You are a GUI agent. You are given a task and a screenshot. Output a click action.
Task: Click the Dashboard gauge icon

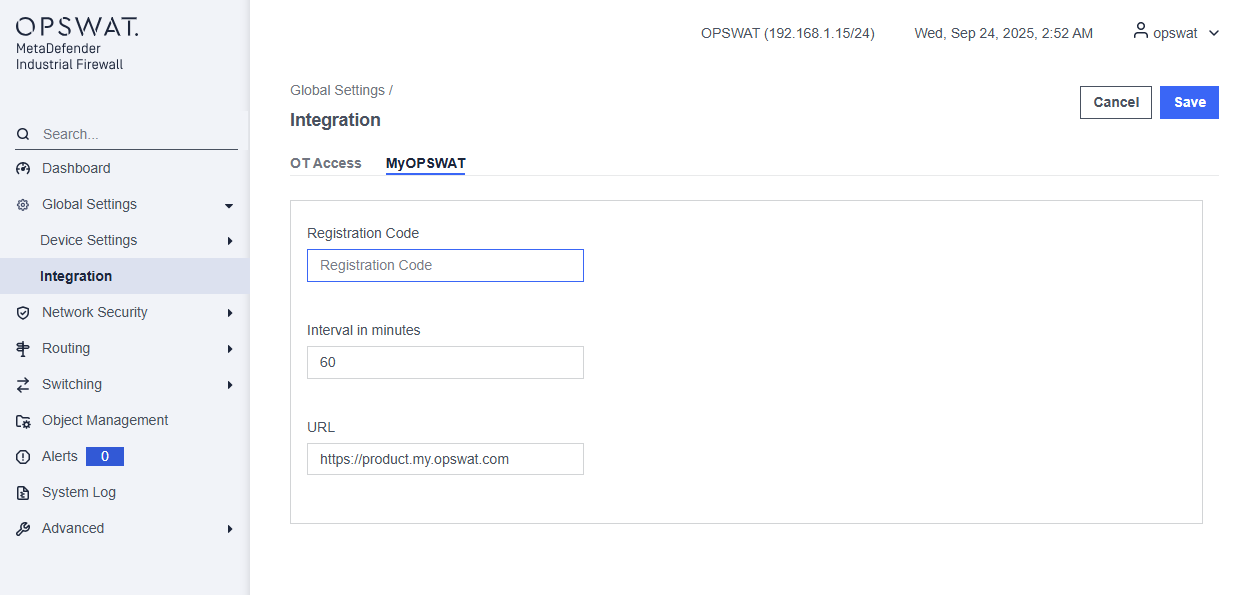[x=23, y=169]
